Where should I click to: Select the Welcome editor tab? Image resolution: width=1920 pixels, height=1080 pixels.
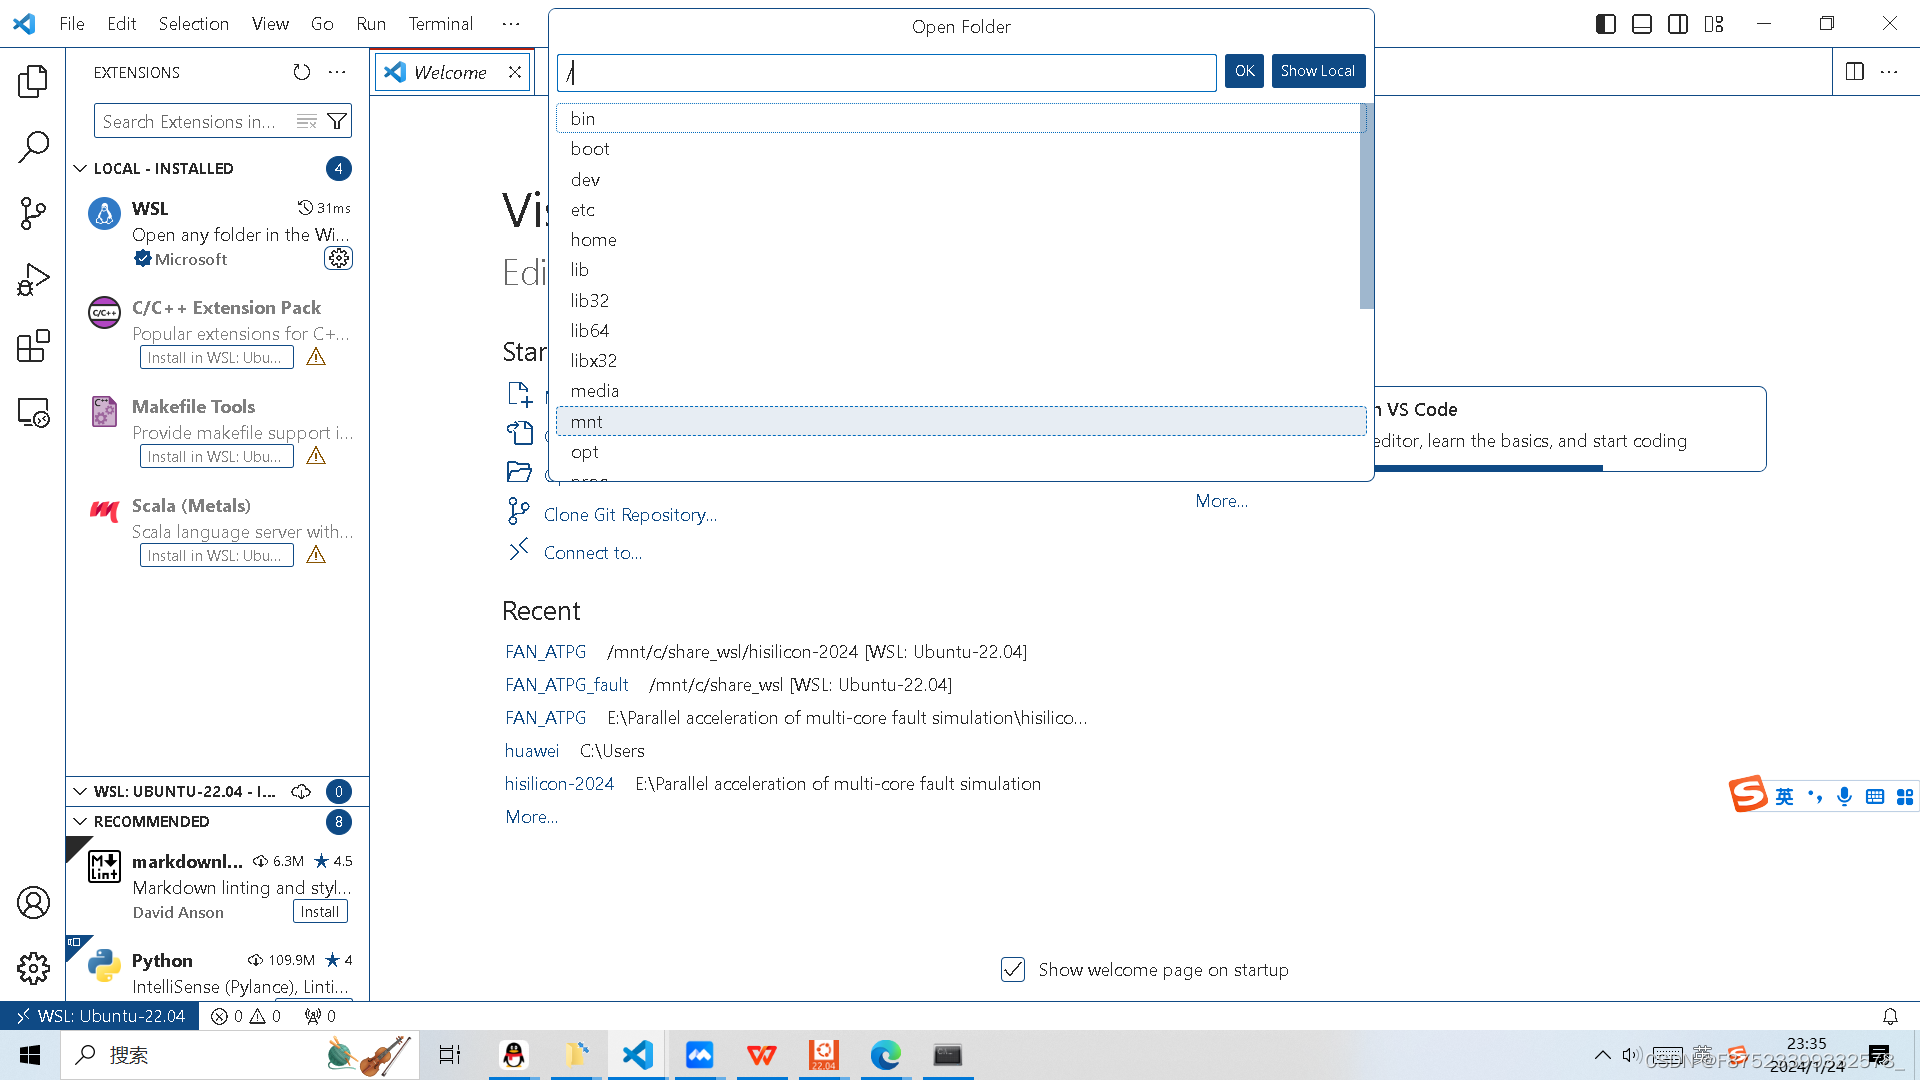449,72
